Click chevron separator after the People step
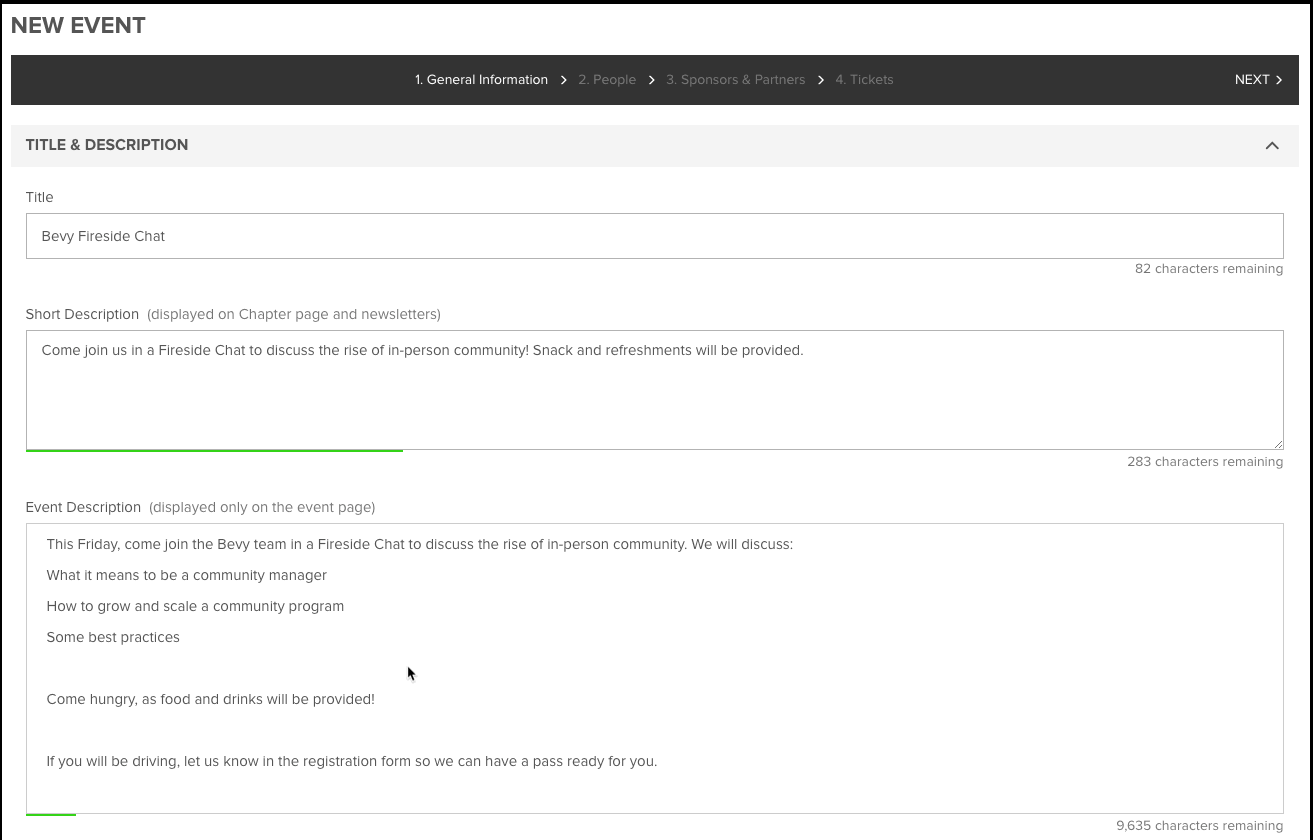Viewport: 1313px width, 840px height. pos(651,80)
